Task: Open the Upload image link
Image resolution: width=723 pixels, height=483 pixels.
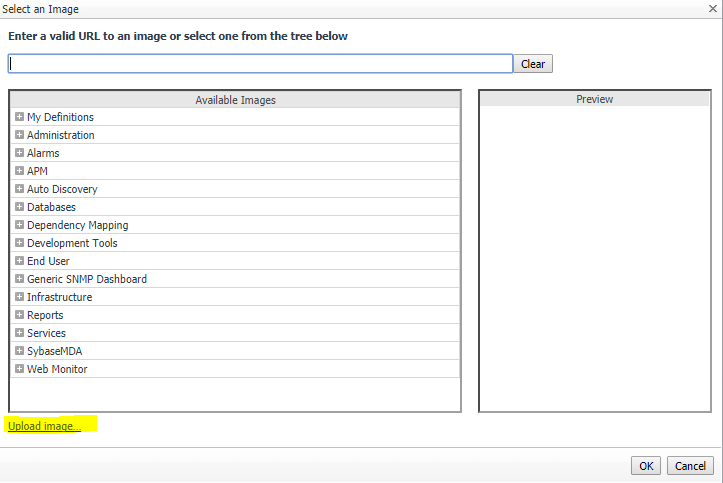Action: tap(44, 426)
